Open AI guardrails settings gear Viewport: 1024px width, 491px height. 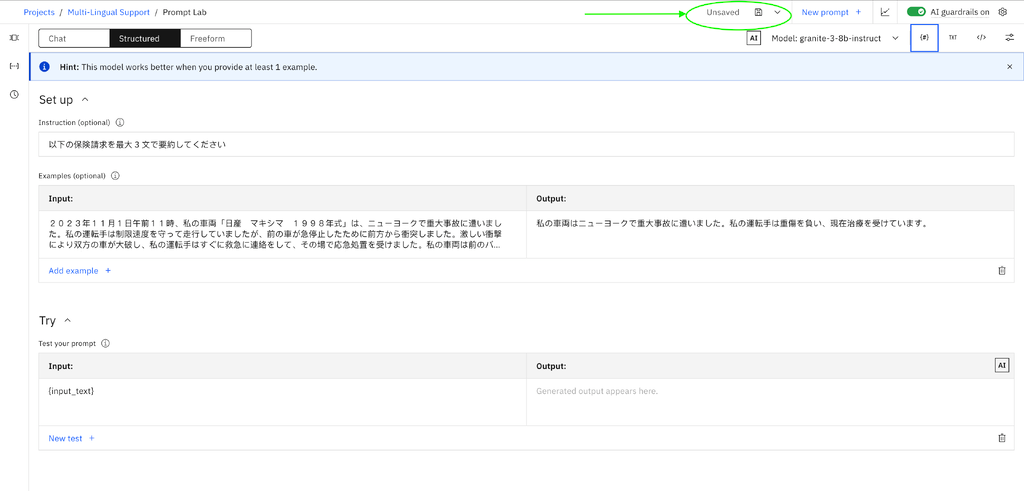click(1004, 12)
